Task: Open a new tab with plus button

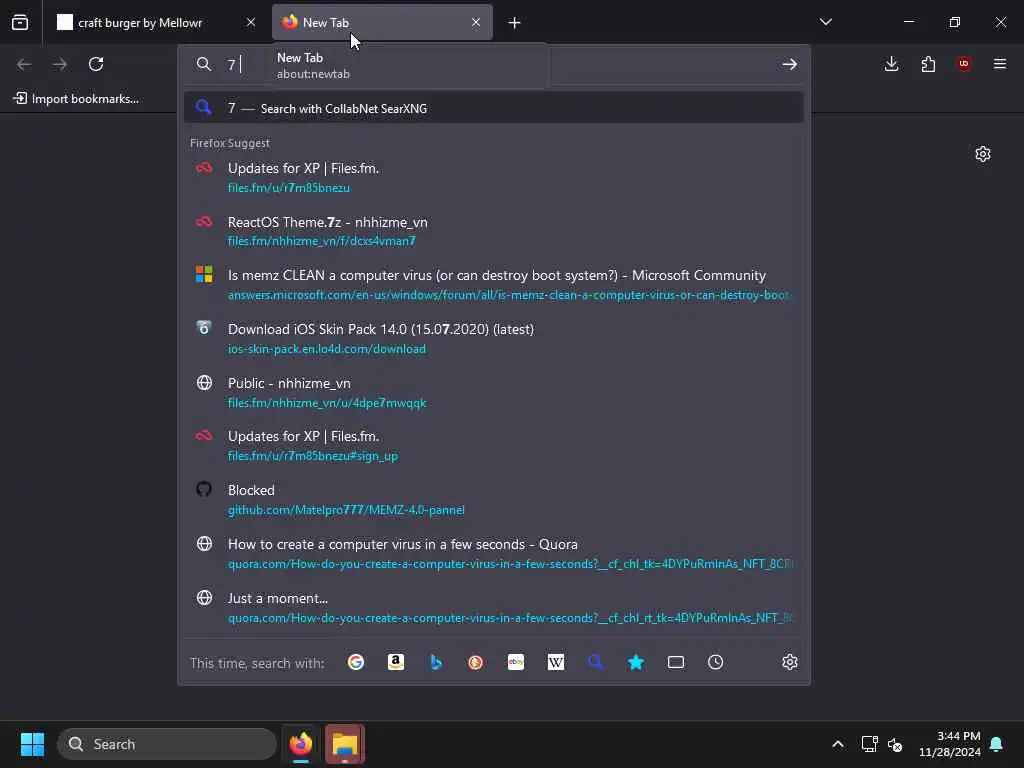Action: (515, 23)
